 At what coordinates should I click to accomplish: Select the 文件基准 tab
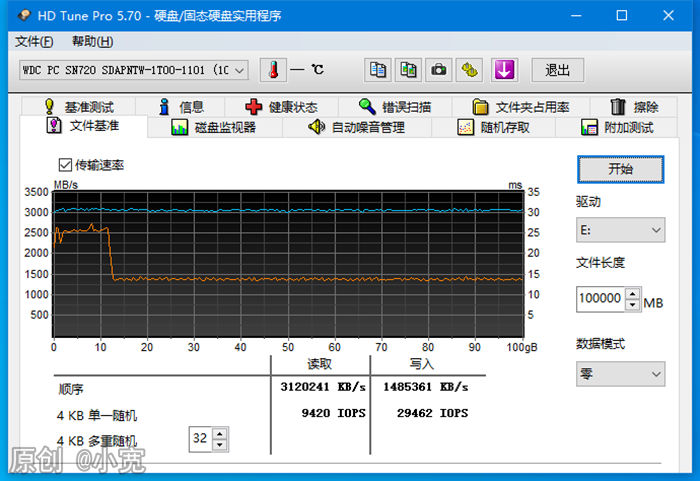(83, 126)
